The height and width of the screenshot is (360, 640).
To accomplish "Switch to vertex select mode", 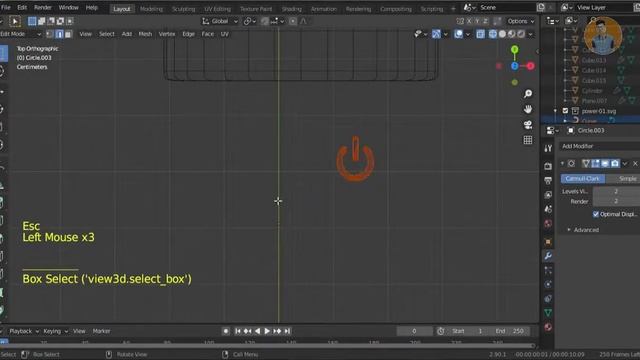I will (50, 34).
